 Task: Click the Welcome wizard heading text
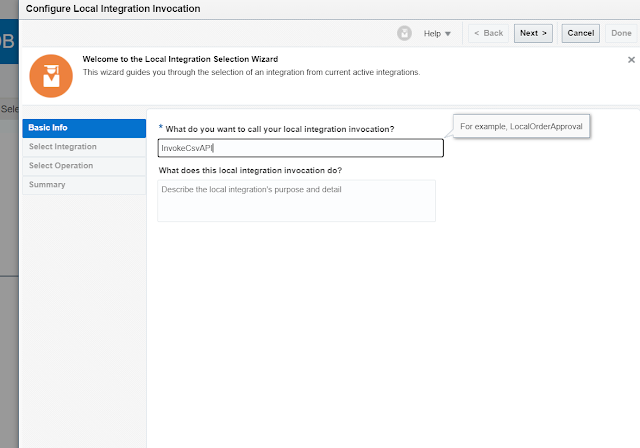coord(180,60)
